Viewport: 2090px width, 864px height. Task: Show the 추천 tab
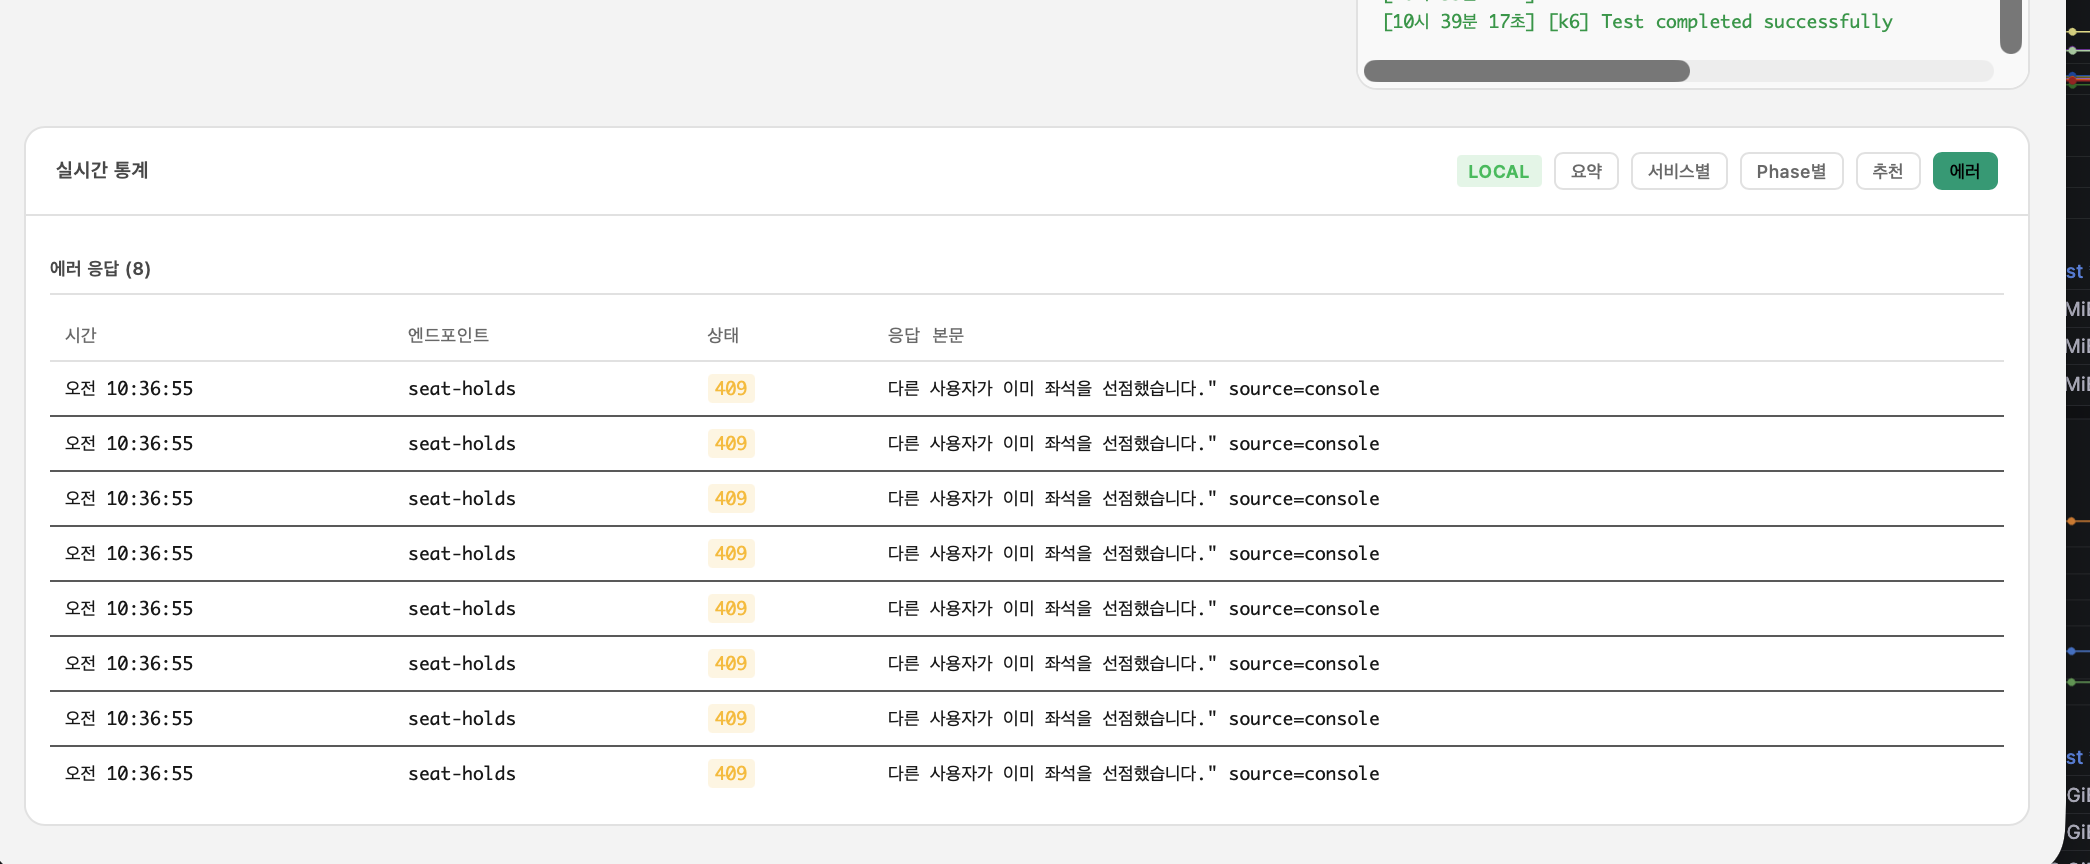pos(1887,171)
